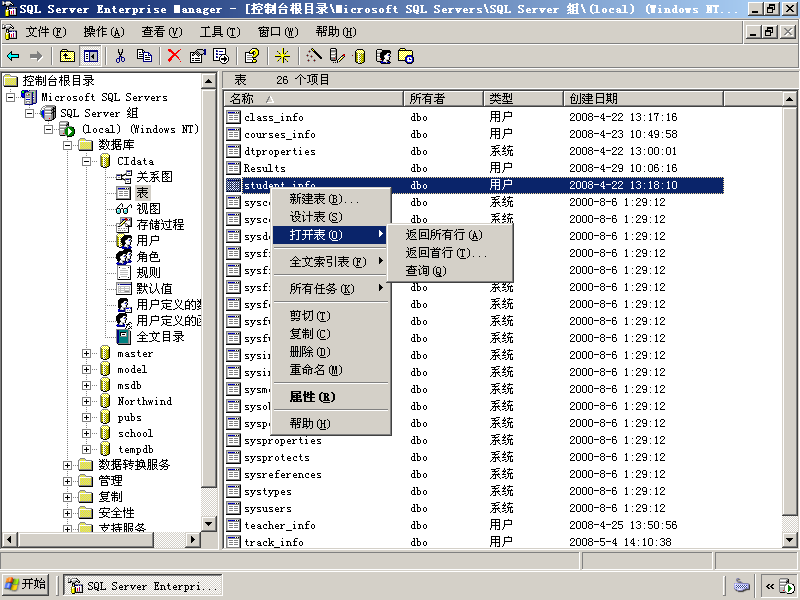Expand the Northwind database node
The image size is (800, 600).
coord(87,401)
